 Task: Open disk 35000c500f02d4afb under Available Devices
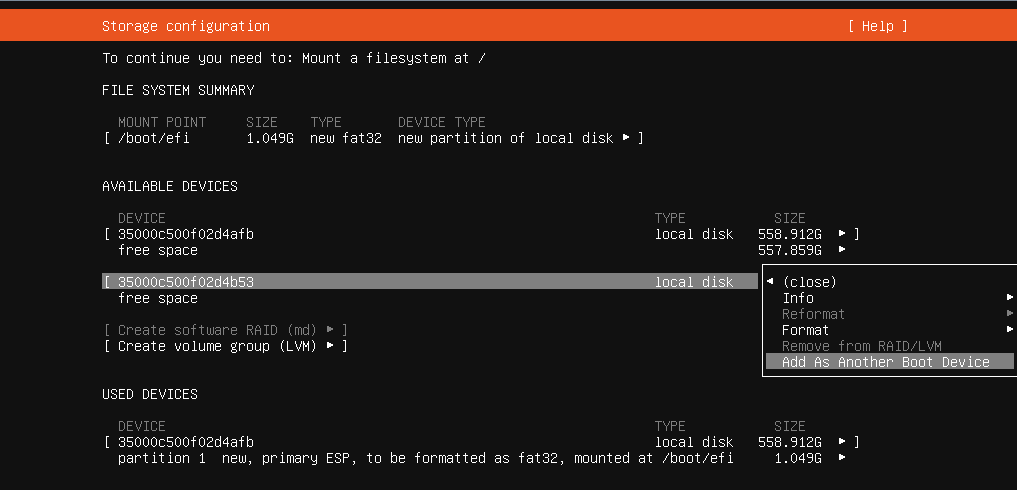[186, 234]
